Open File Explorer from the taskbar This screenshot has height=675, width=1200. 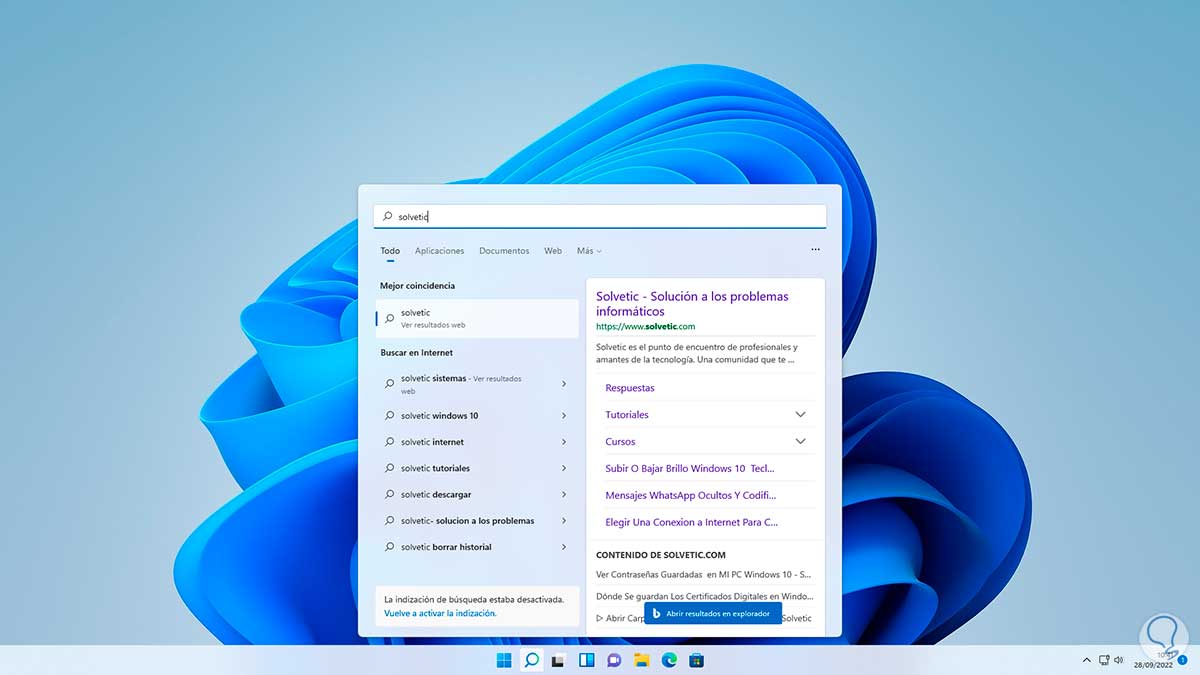(642, 660)
